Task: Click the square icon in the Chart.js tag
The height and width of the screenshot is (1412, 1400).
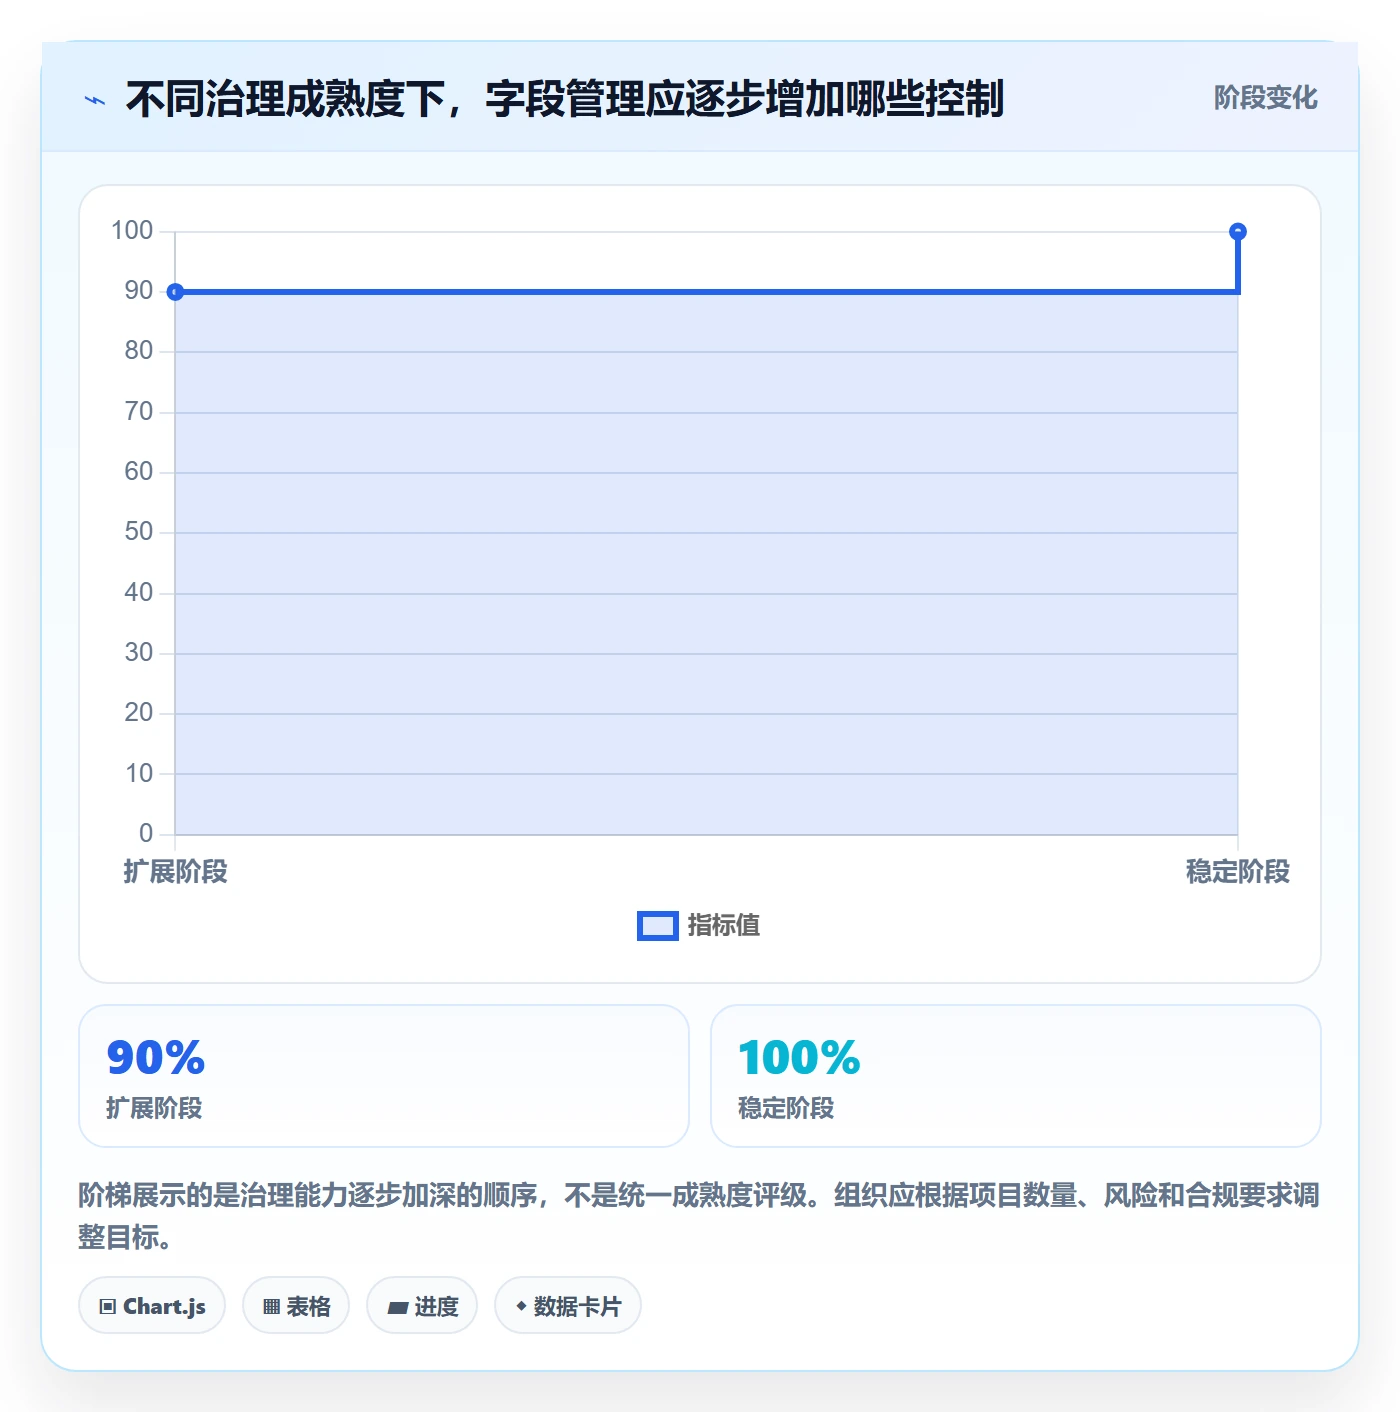Action: tap(108, 1307)
